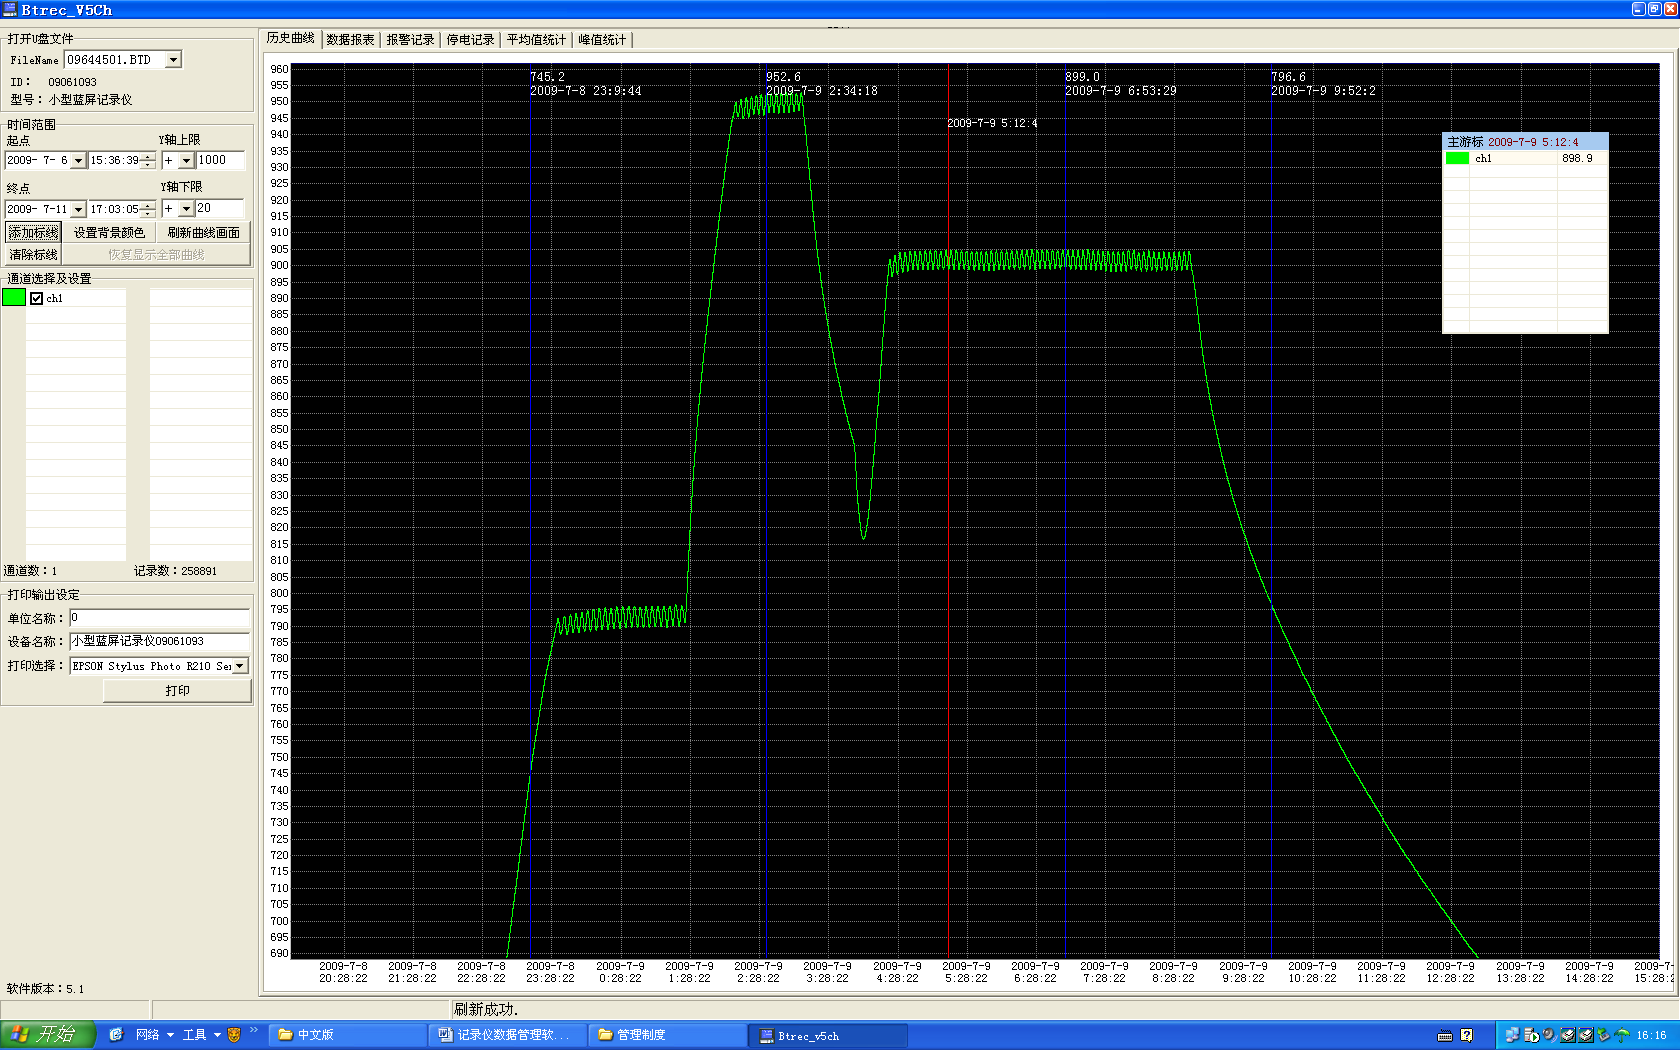Click the language bar help icon
1680x1050 pixels.
1466,1035
